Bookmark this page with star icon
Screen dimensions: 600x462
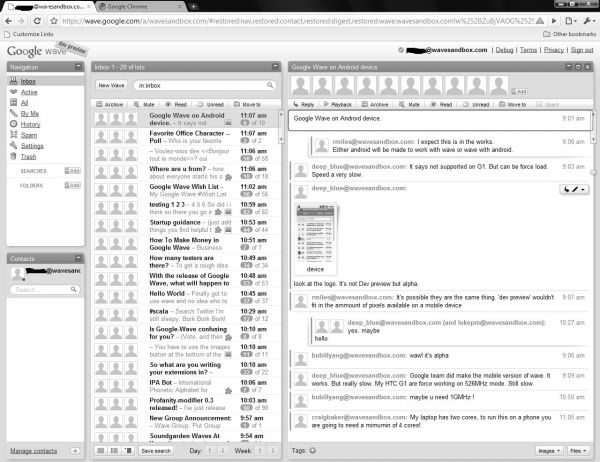click(x=54, y=21)
